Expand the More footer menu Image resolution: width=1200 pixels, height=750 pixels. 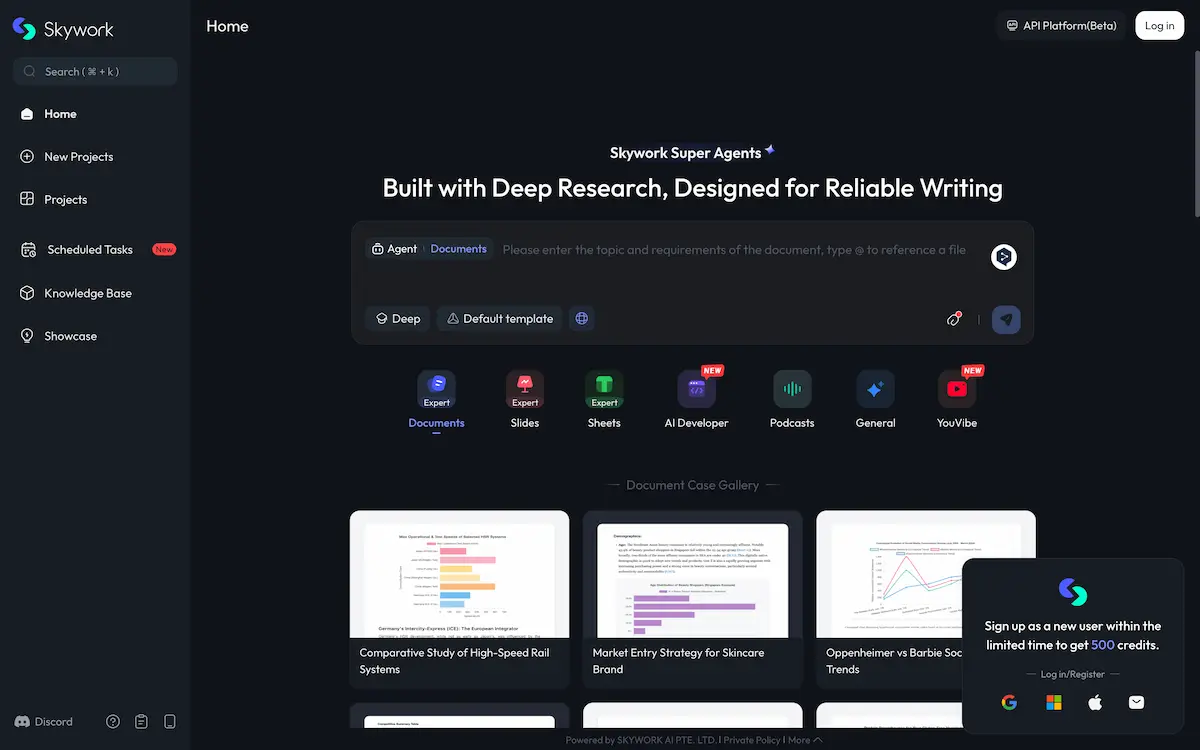805,740
